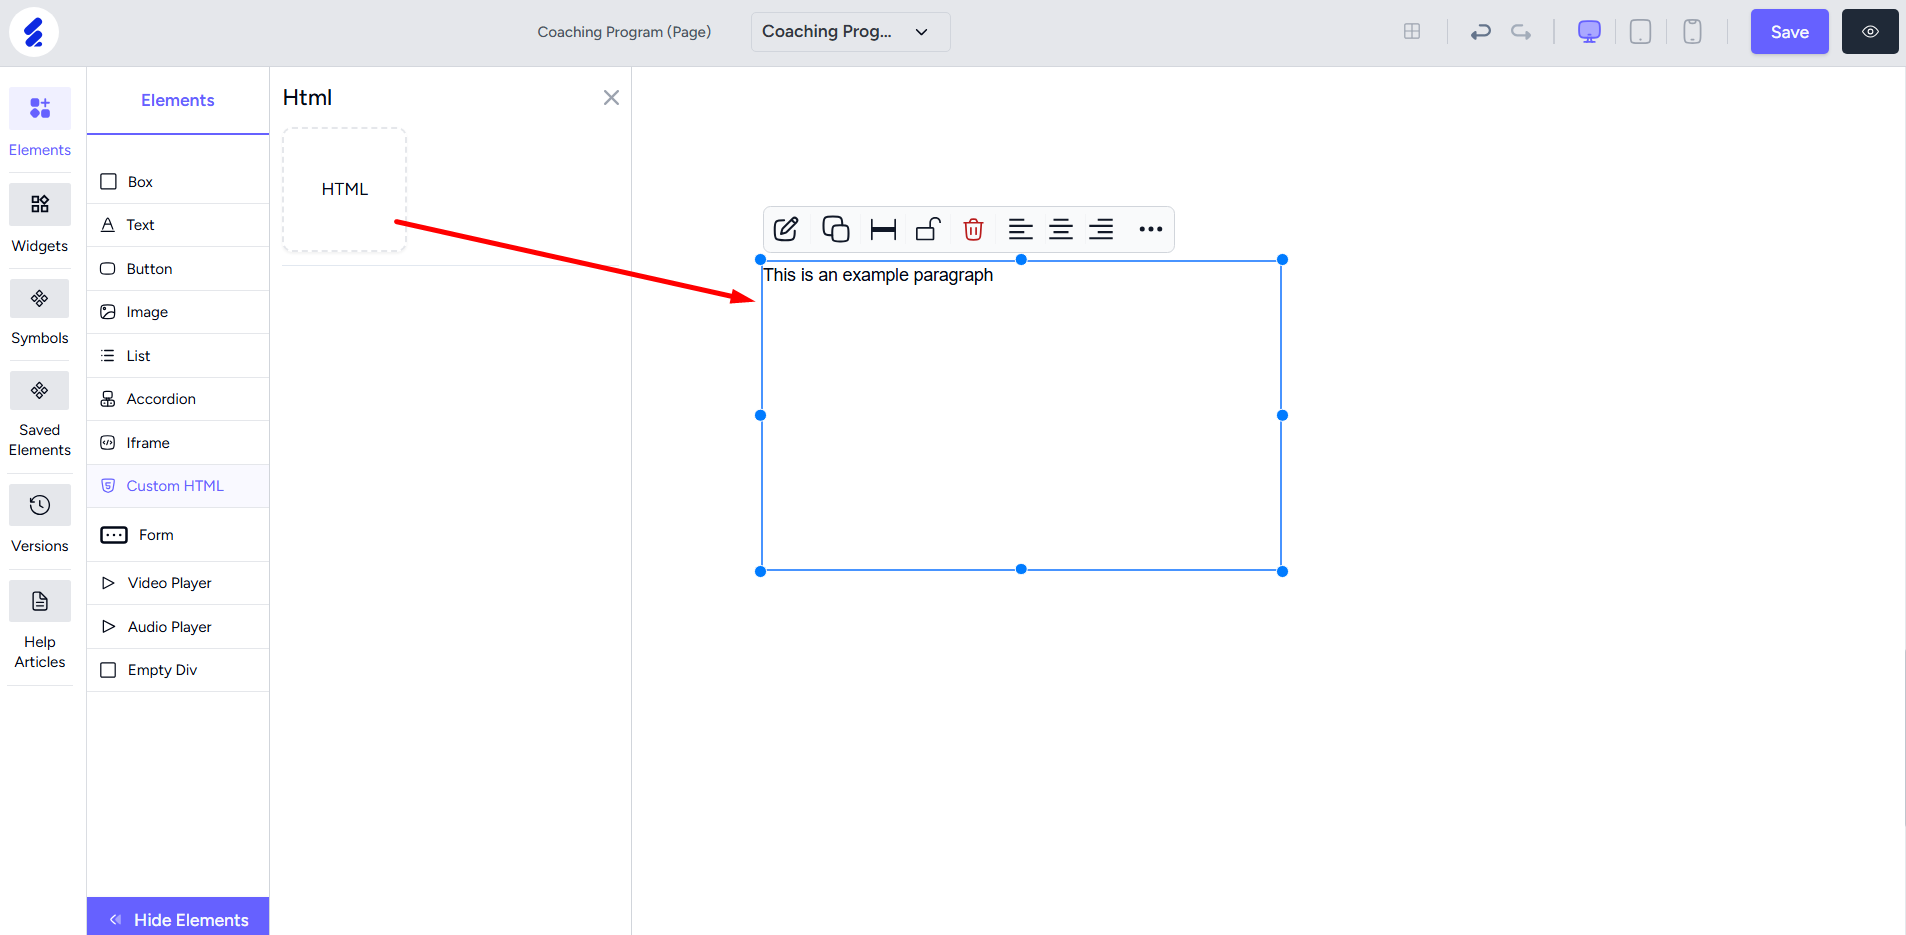Open the Symbols sidebar section
This screenshot has height=935, width=1906.
(40, 313)
